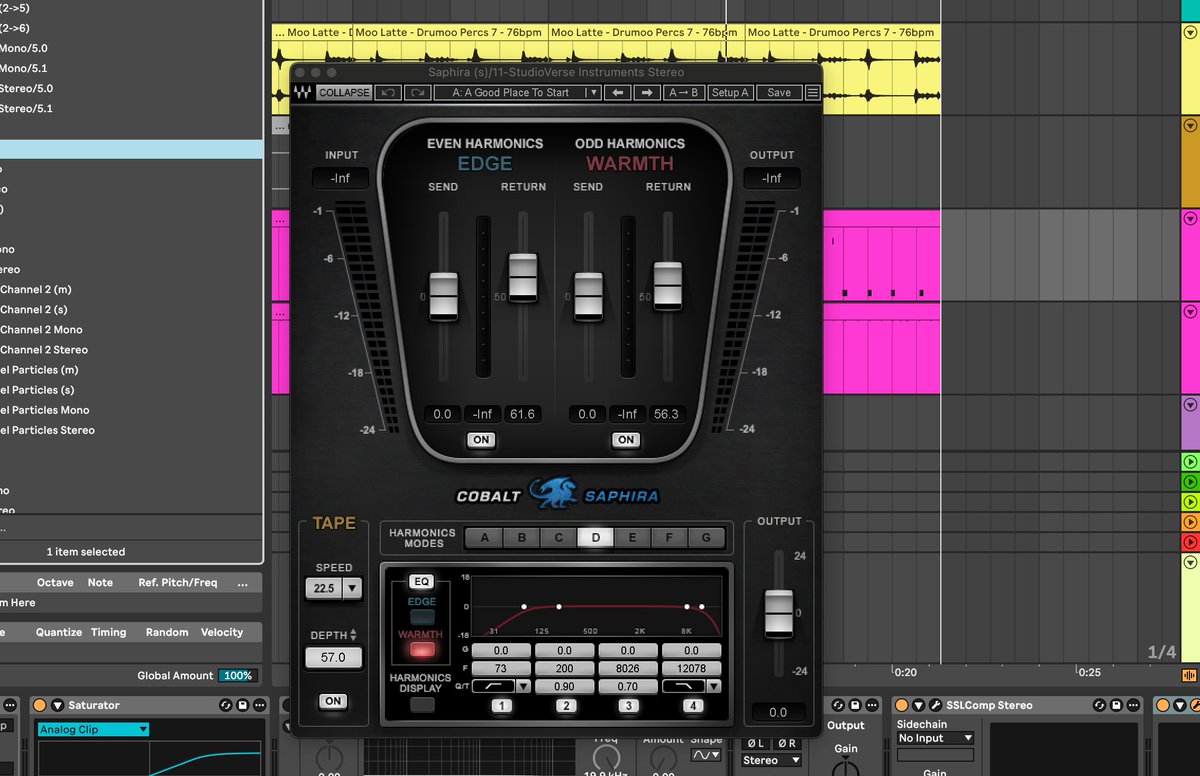Click the A→B copy button
The width and height of the screenshot is (1200, 776).
pyautogui.click(x=683, y=92)
